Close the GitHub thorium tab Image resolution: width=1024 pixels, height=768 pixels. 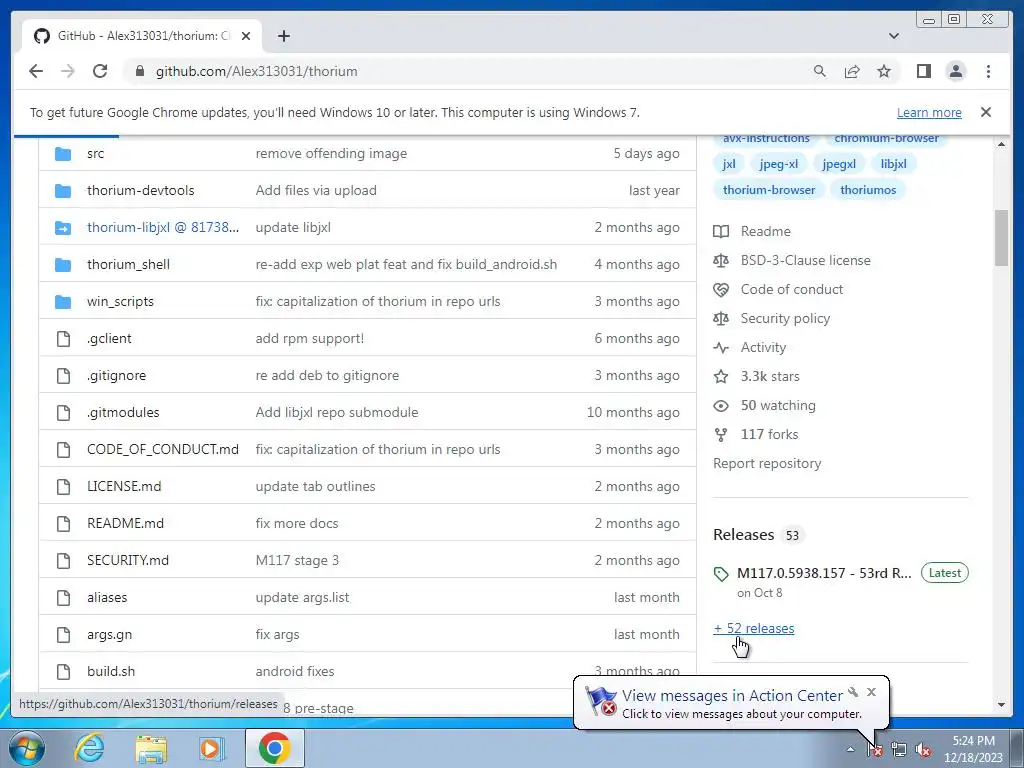click(x=246, y=36)
